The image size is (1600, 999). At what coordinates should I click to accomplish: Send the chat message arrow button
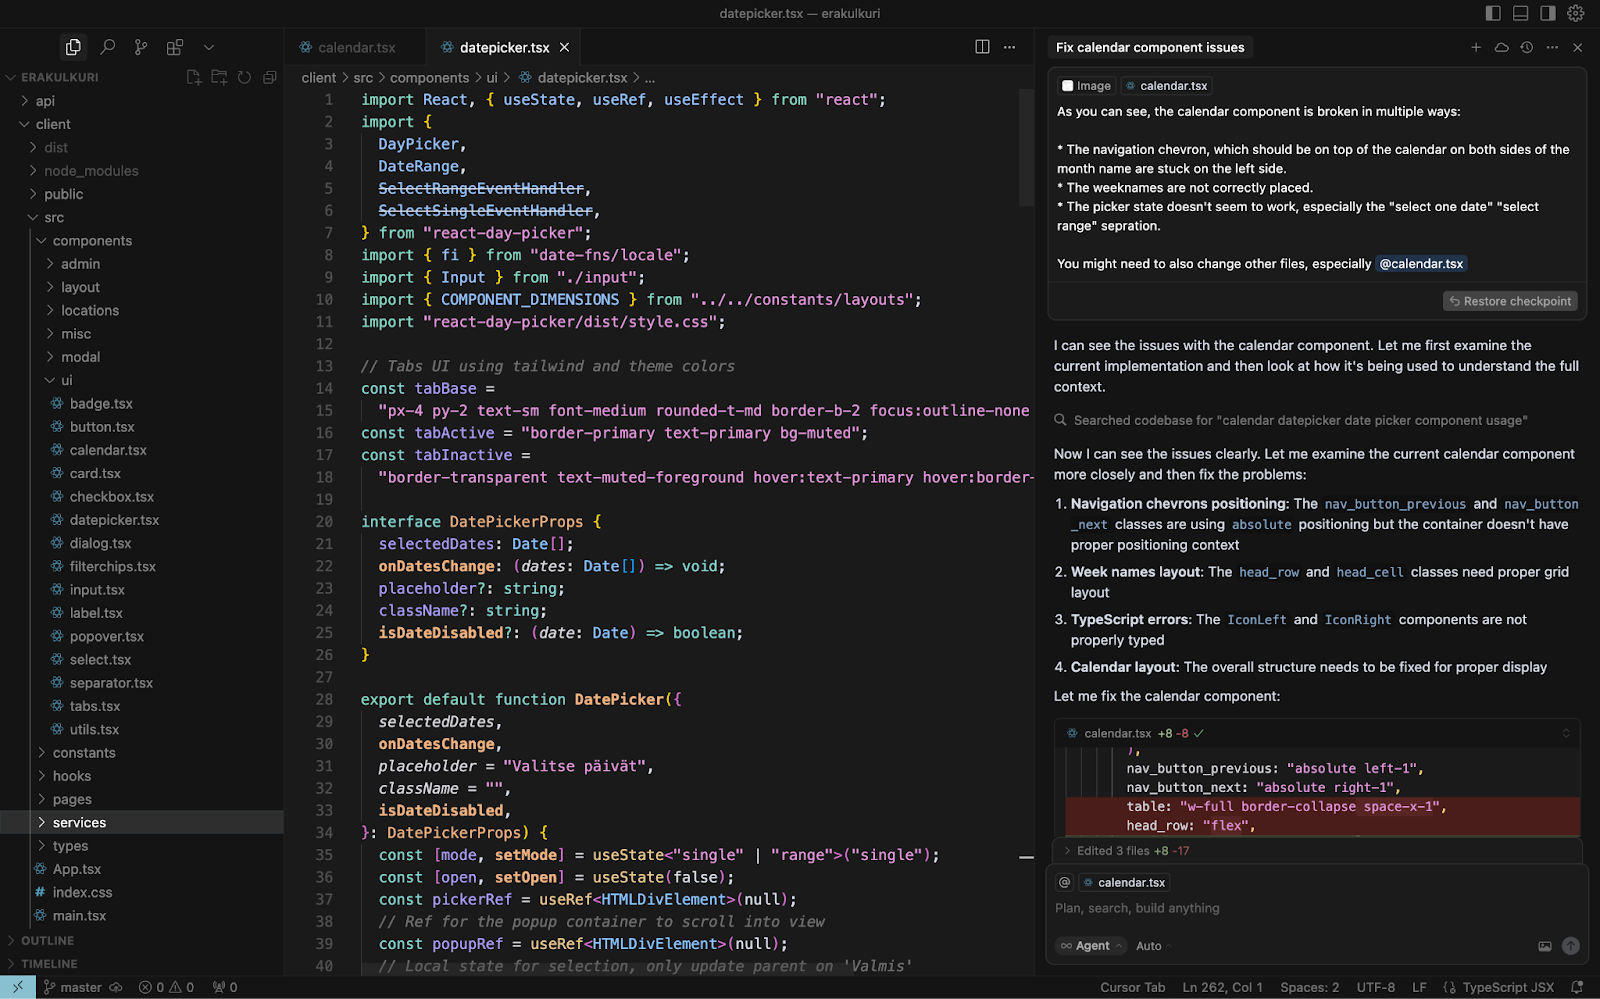click(x=1571, y=946)
